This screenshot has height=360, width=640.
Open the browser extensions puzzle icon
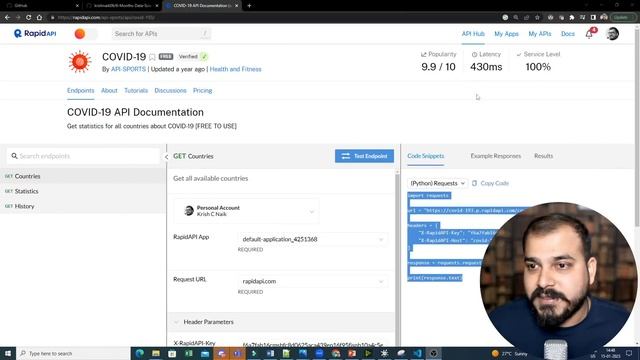click(572, 18)
